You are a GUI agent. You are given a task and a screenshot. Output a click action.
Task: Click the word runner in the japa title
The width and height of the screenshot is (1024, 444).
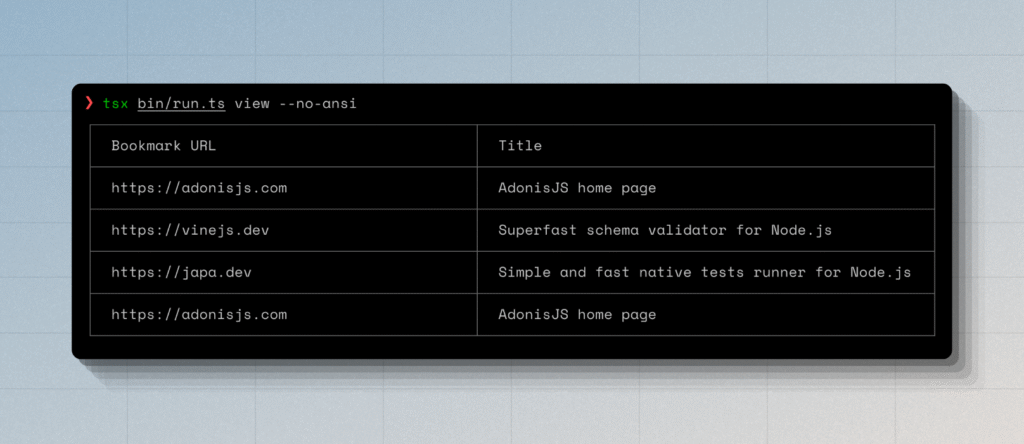[793, 272]
